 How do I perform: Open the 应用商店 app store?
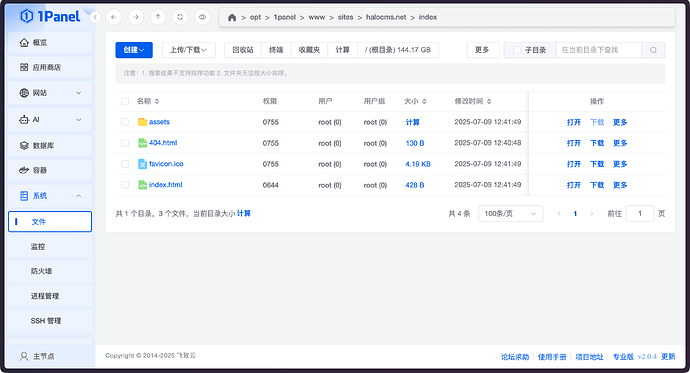click(50, 67)
